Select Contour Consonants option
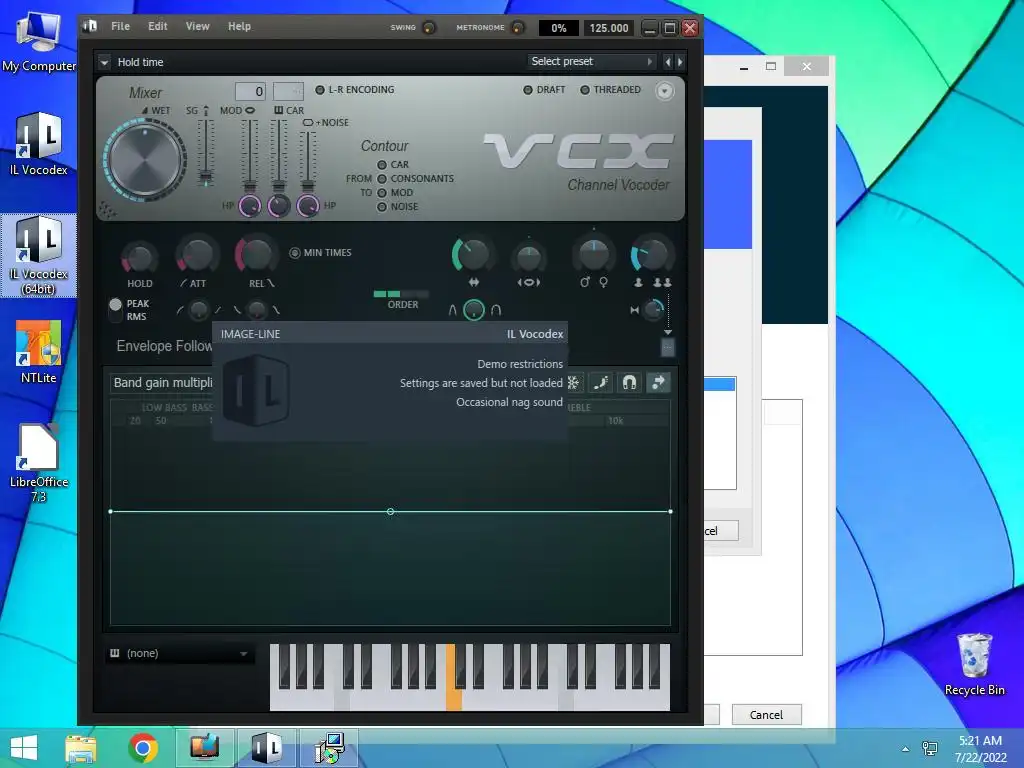Image resolution: width=1024 pixels, height=768 pixels. click(x=382, y=179)
